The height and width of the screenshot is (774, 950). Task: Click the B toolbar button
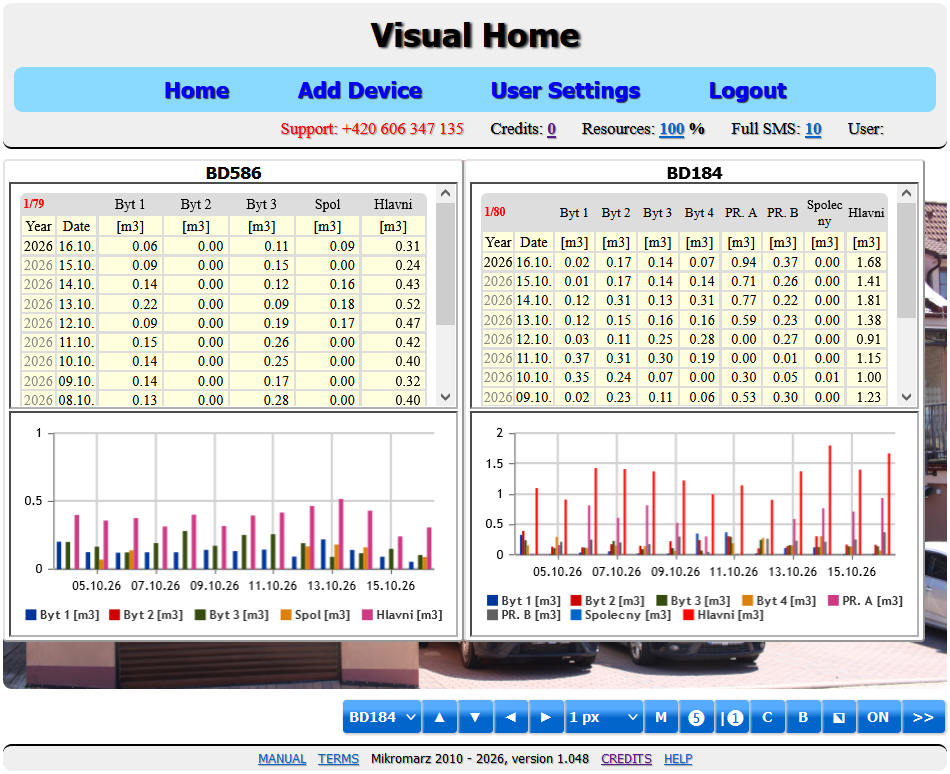click(x=803, y=717)
